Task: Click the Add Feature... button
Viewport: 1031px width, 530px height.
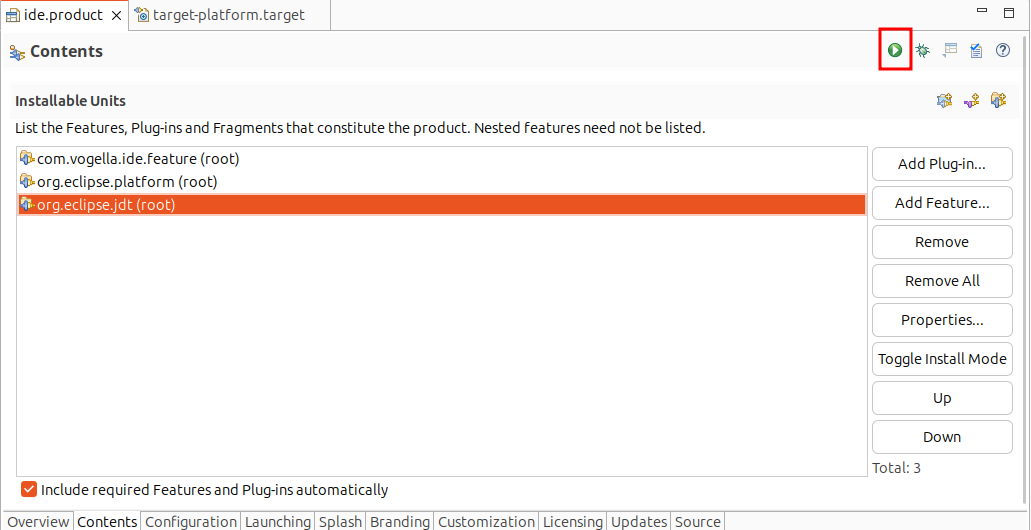Action: pos(942,203)
